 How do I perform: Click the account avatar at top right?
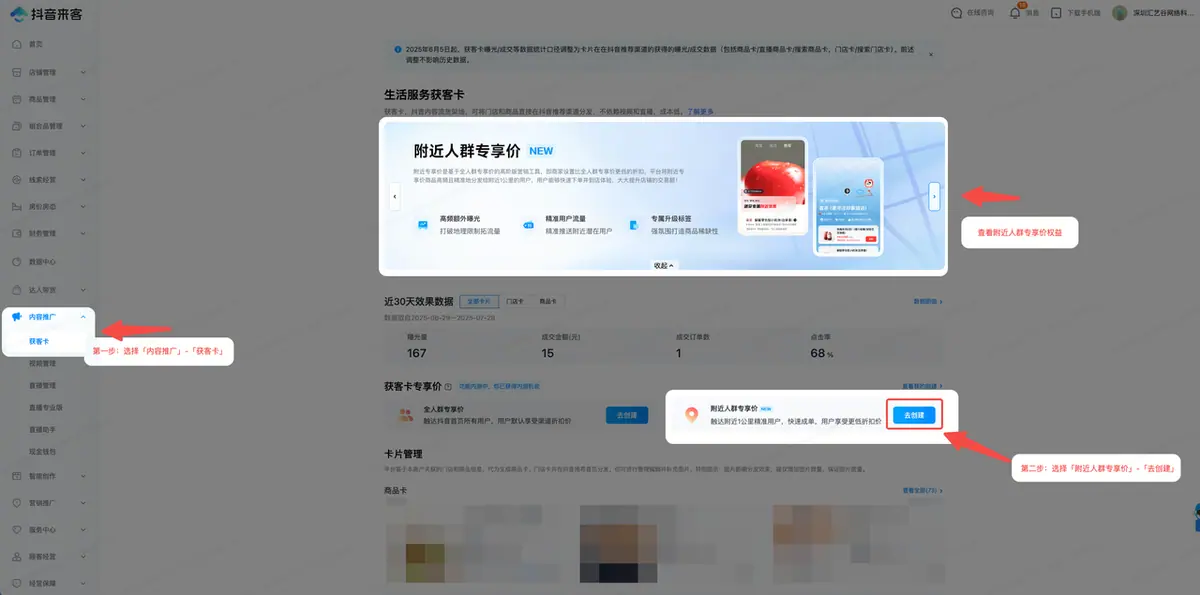point(1120,13)
